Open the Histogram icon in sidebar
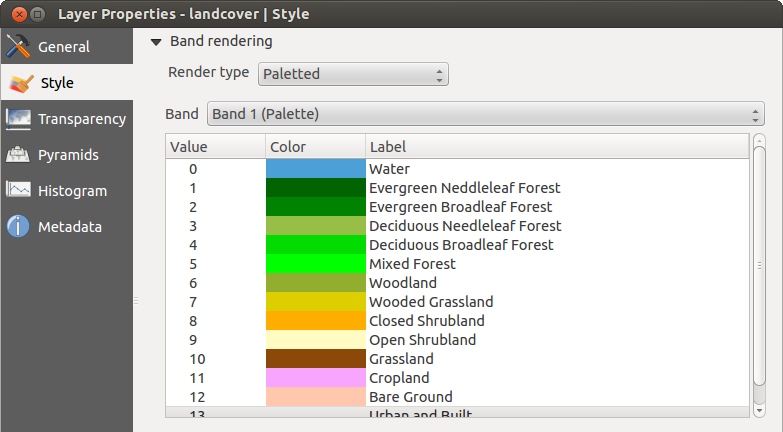The width and height of the screenshot is (783, 432). (18, 191)
